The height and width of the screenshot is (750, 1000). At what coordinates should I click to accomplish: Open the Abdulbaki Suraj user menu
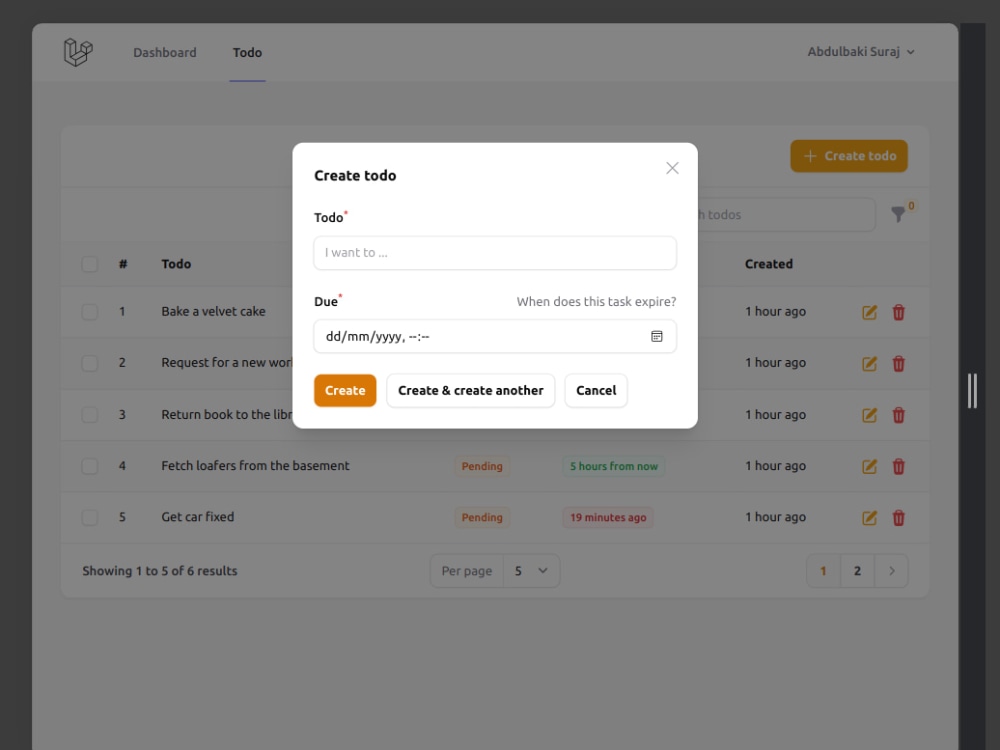[x=861, y=52]
